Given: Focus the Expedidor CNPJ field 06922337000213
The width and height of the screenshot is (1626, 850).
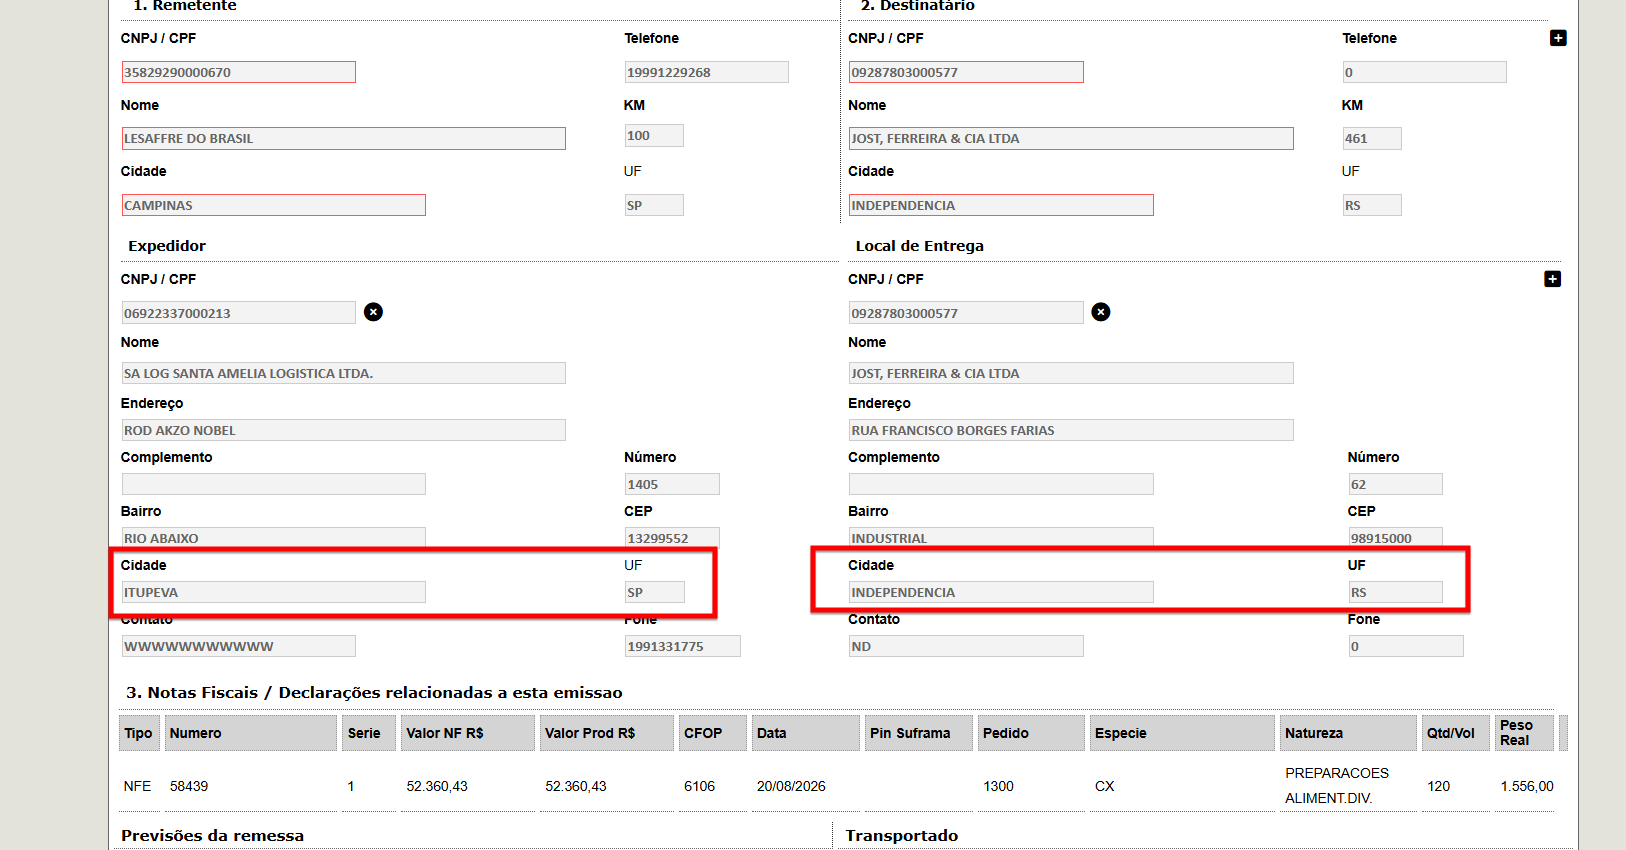Looking at the screenshot, I should [238, 313].
